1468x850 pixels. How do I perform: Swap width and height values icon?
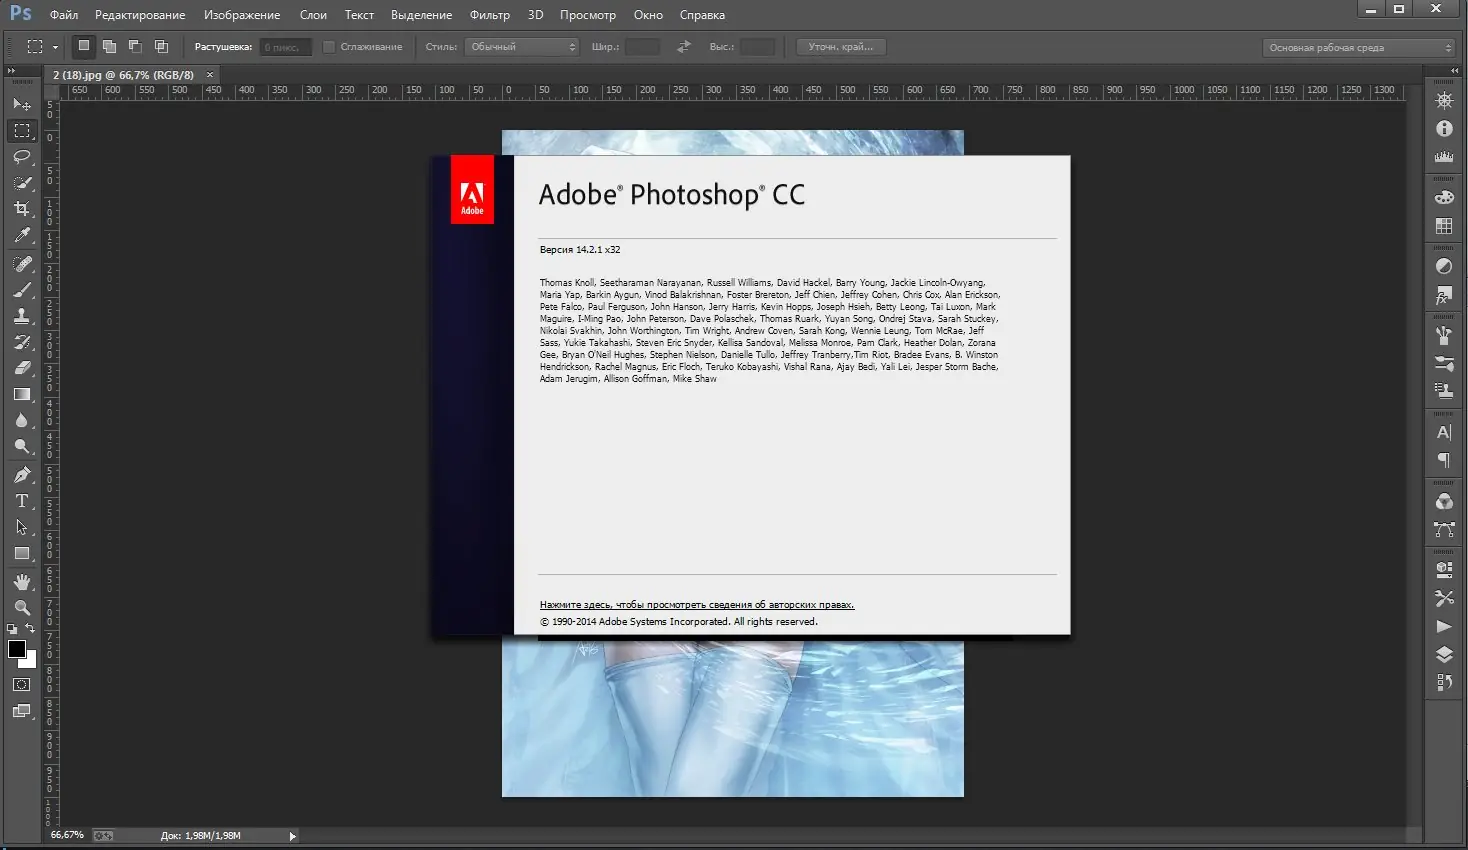tap(684, 47)
